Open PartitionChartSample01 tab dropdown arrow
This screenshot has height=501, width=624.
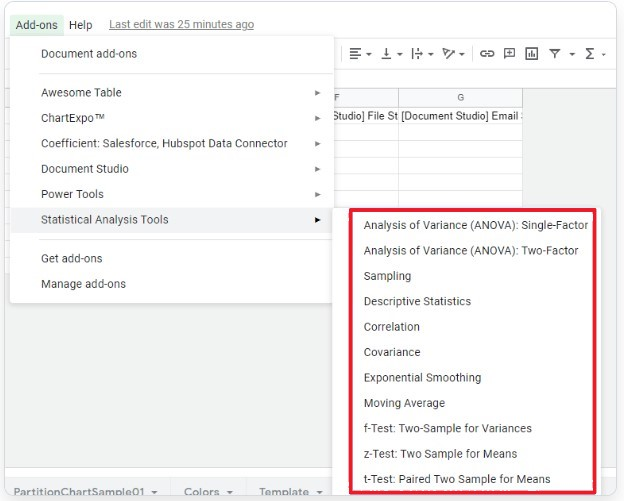[154, 493]
